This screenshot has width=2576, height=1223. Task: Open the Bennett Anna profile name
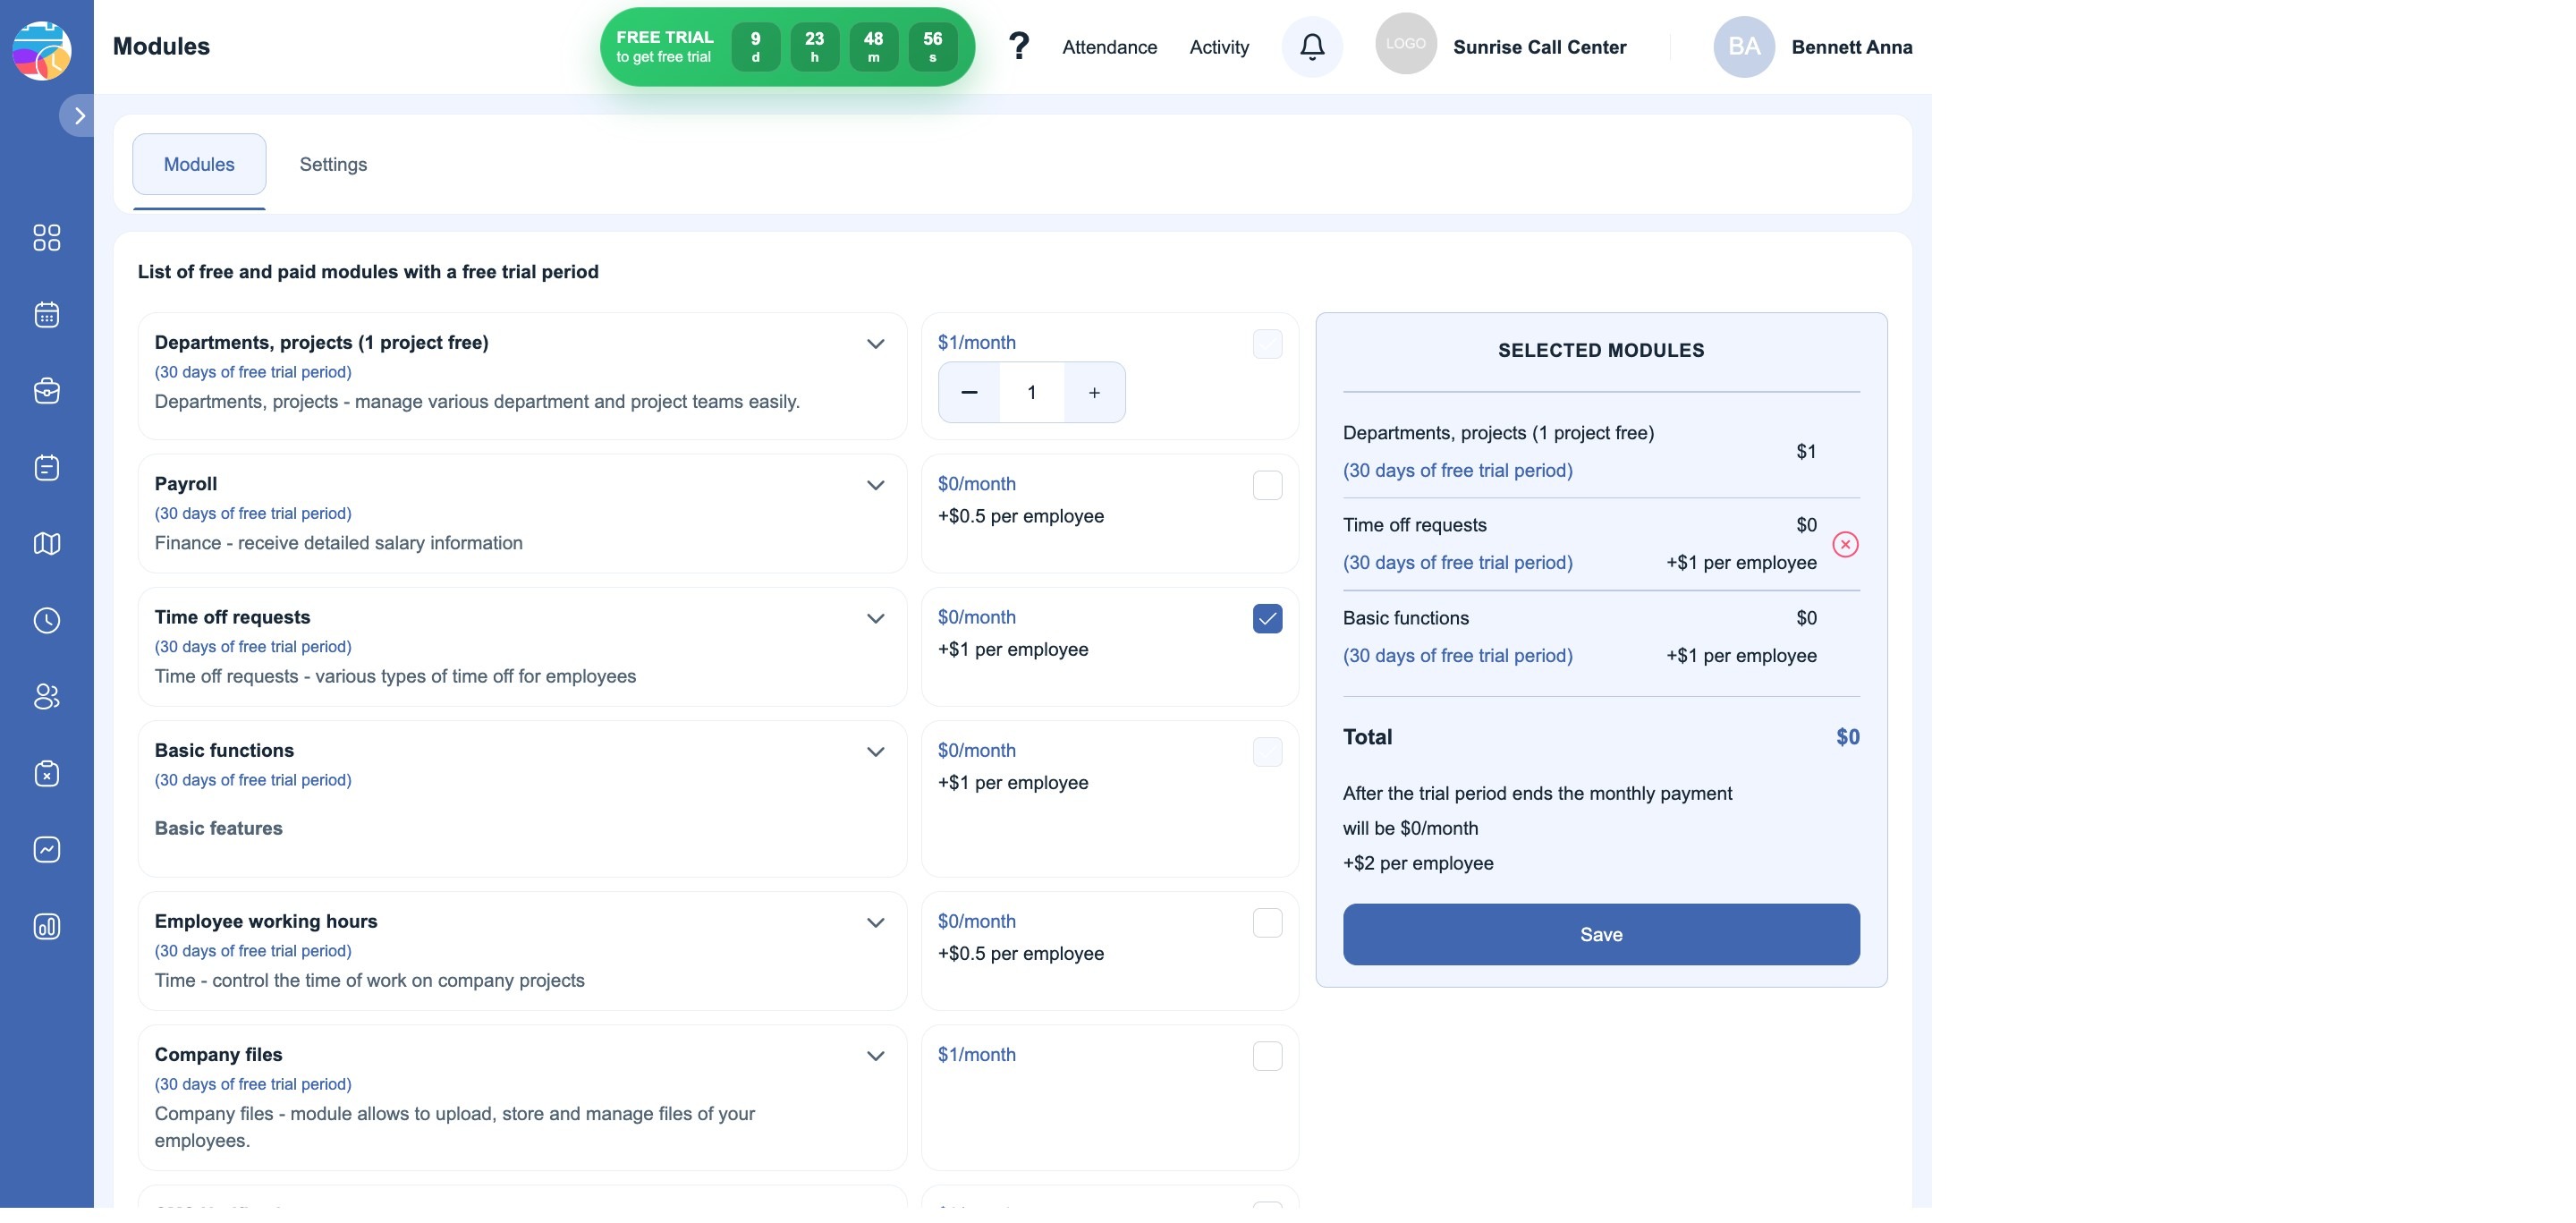coord(1853,48)
